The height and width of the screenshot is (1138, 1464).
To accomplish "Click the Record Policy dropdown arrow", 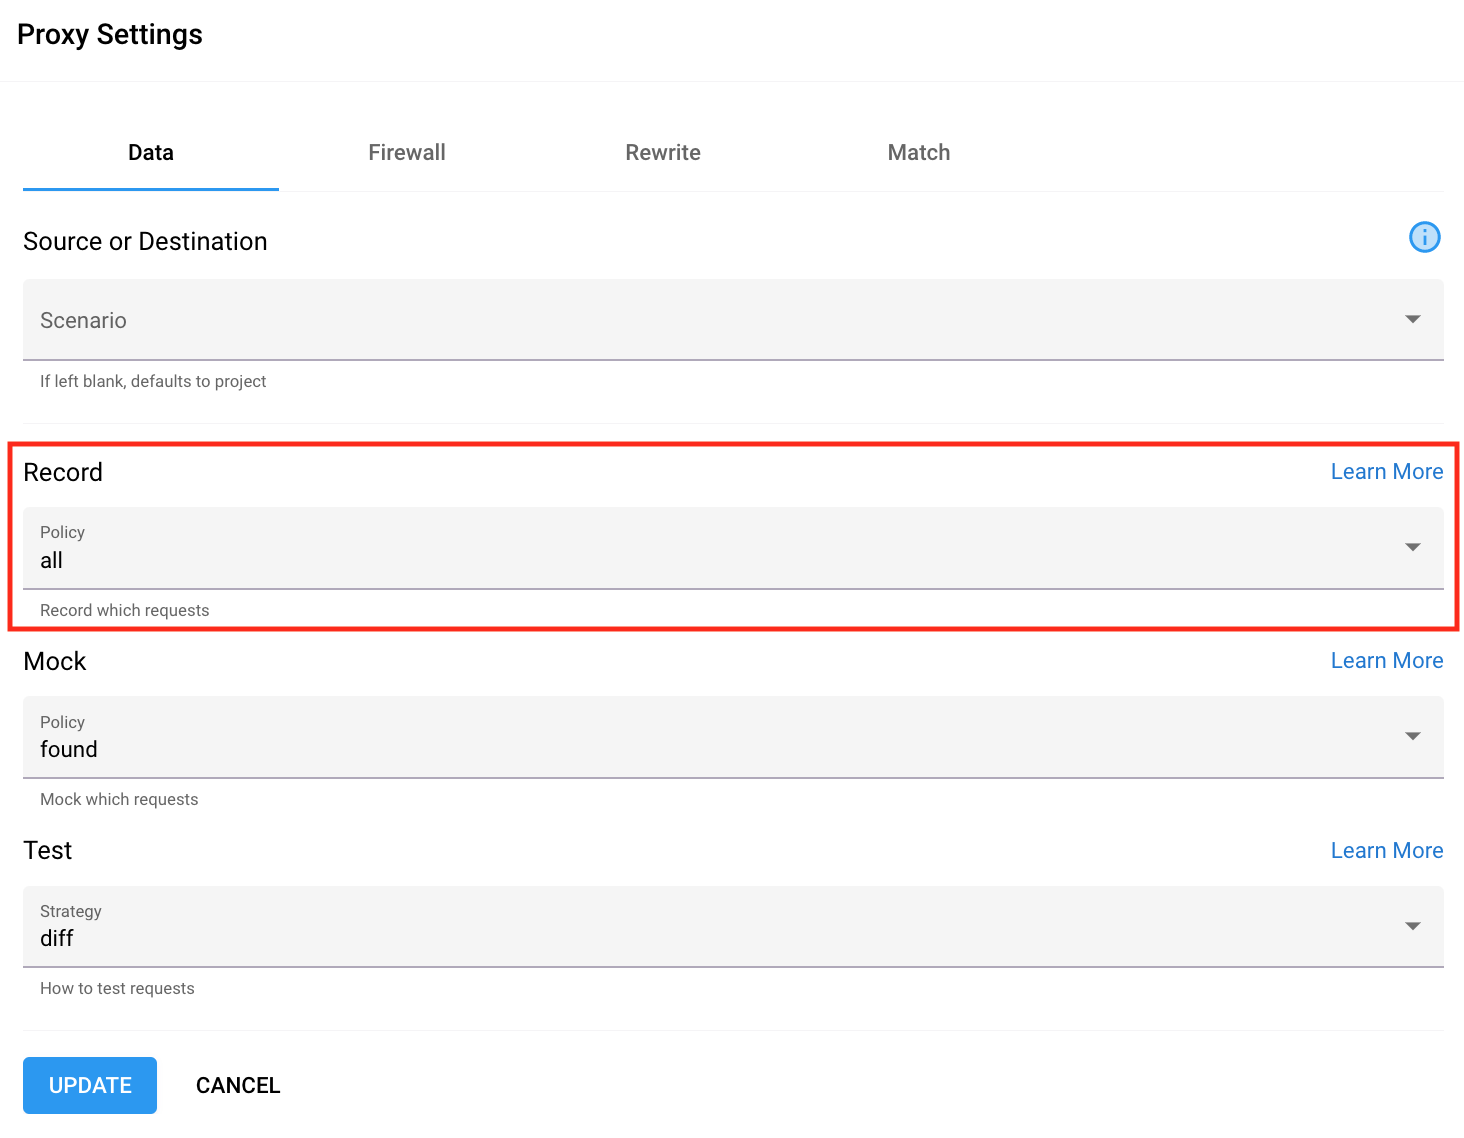I will [1412, 548].
